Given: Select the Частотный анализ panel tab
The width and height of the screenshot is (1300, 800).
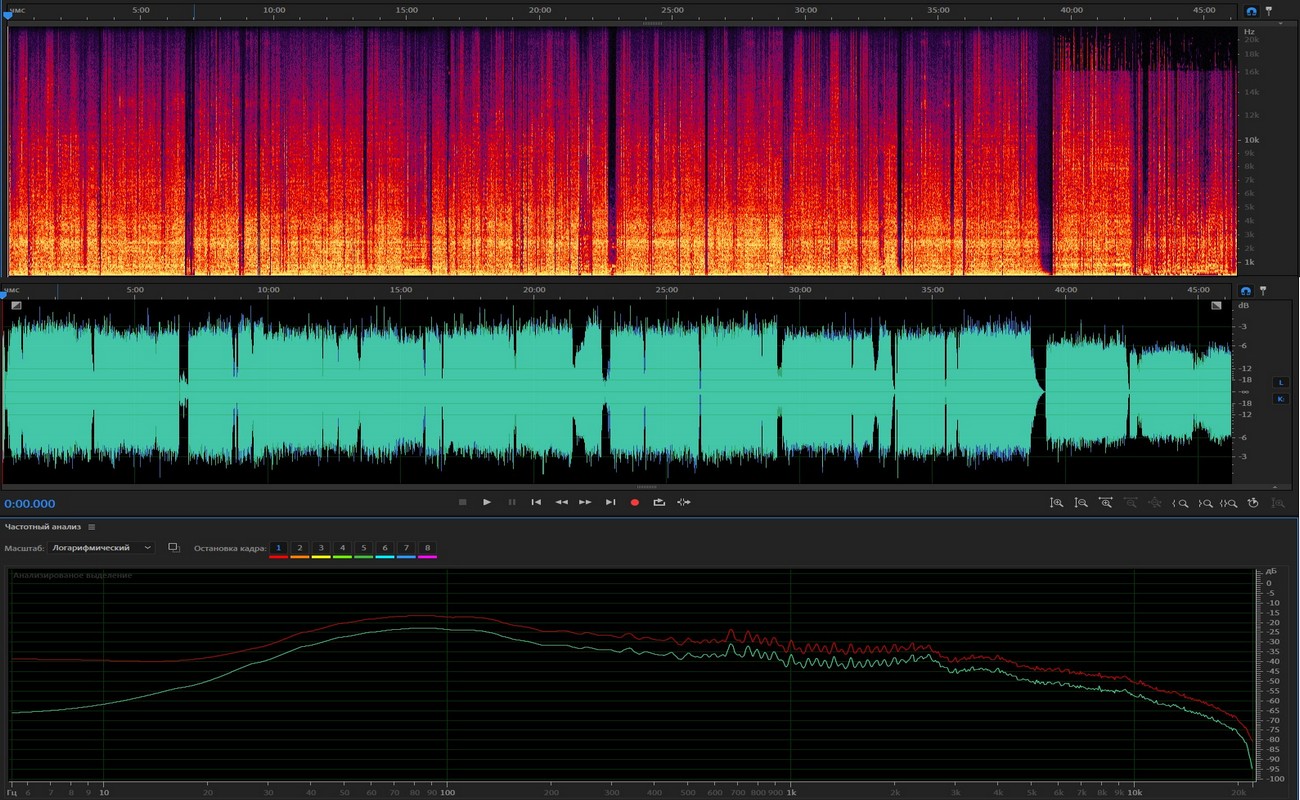Looking at the screenshot, I should pos(44,526).
